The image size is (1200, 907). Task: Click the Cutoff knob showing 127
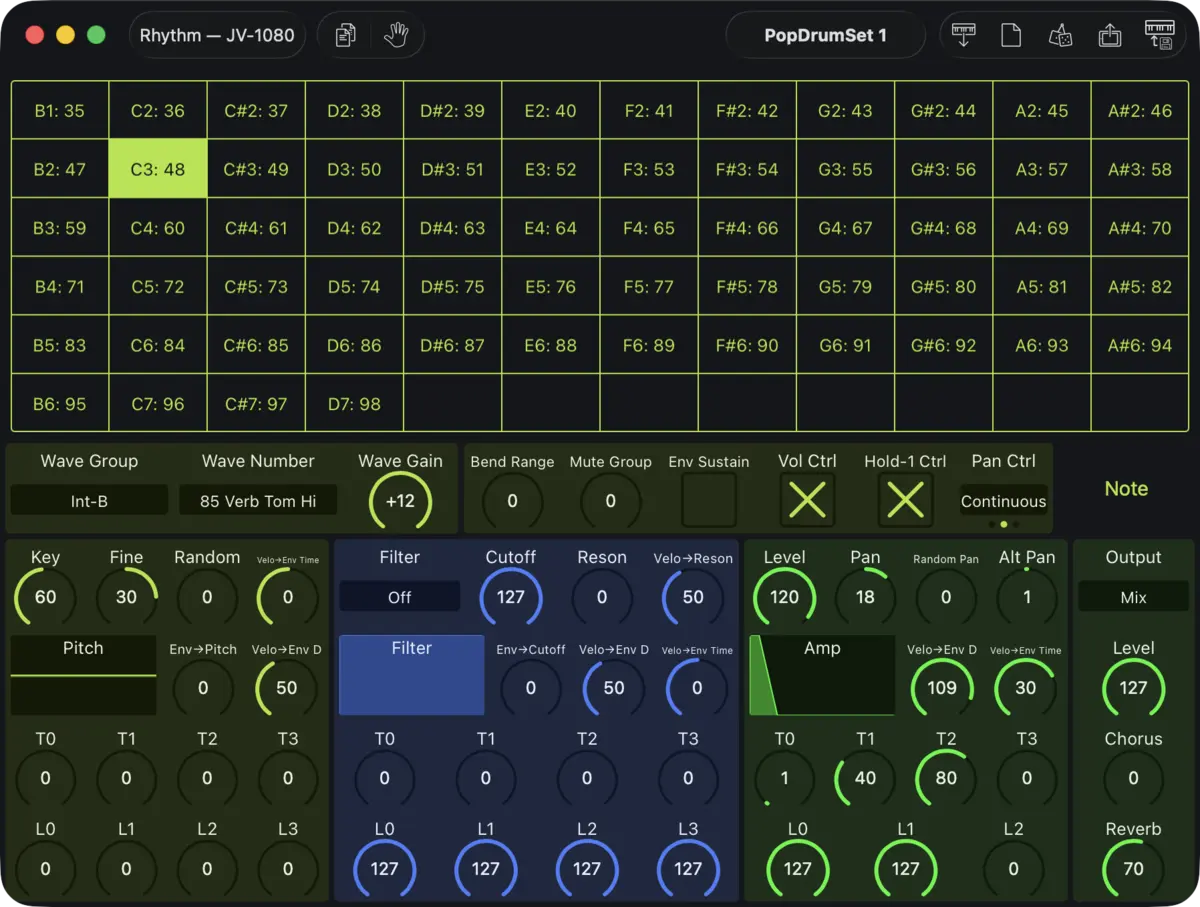tap(511, 597)
